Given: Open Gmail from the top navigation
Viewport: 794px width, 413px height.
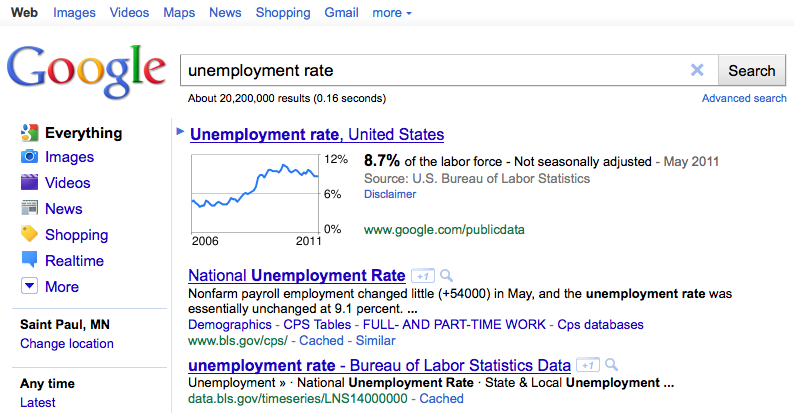Looking at the screenshot, I should point(341,13).
